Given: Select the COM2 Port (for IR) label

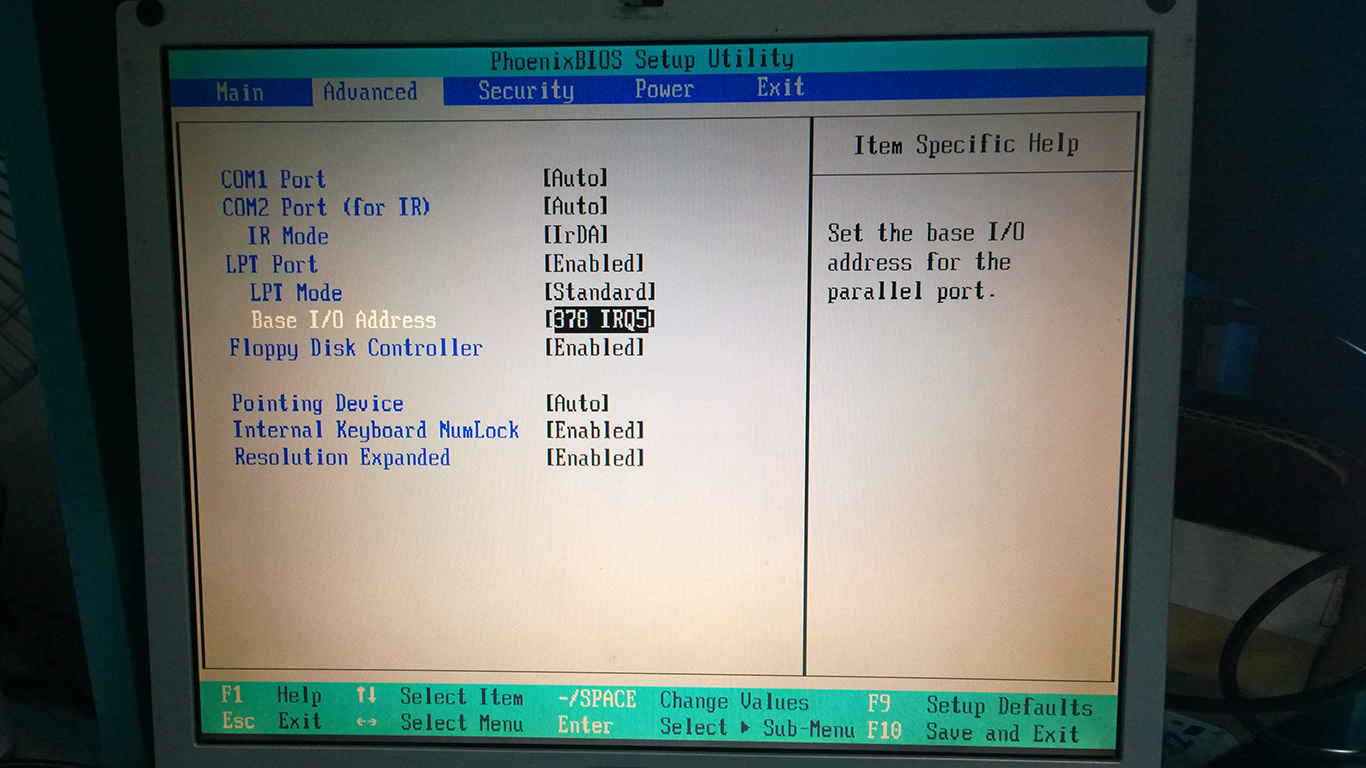Looking at the screenshot, I should (x=326, y=208).
